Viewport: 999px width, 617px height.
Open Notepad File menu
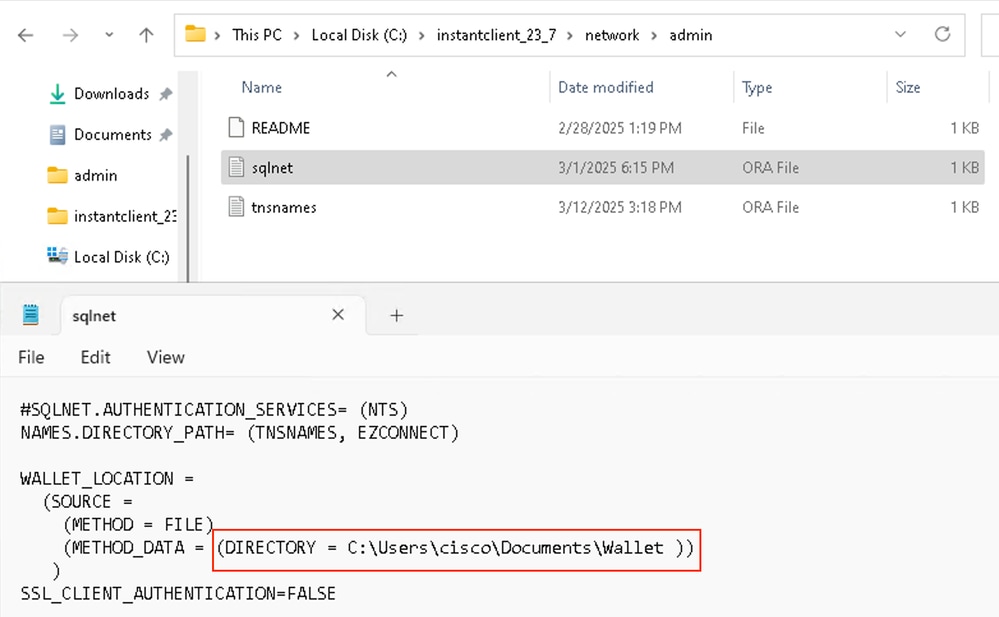[31, 357]
